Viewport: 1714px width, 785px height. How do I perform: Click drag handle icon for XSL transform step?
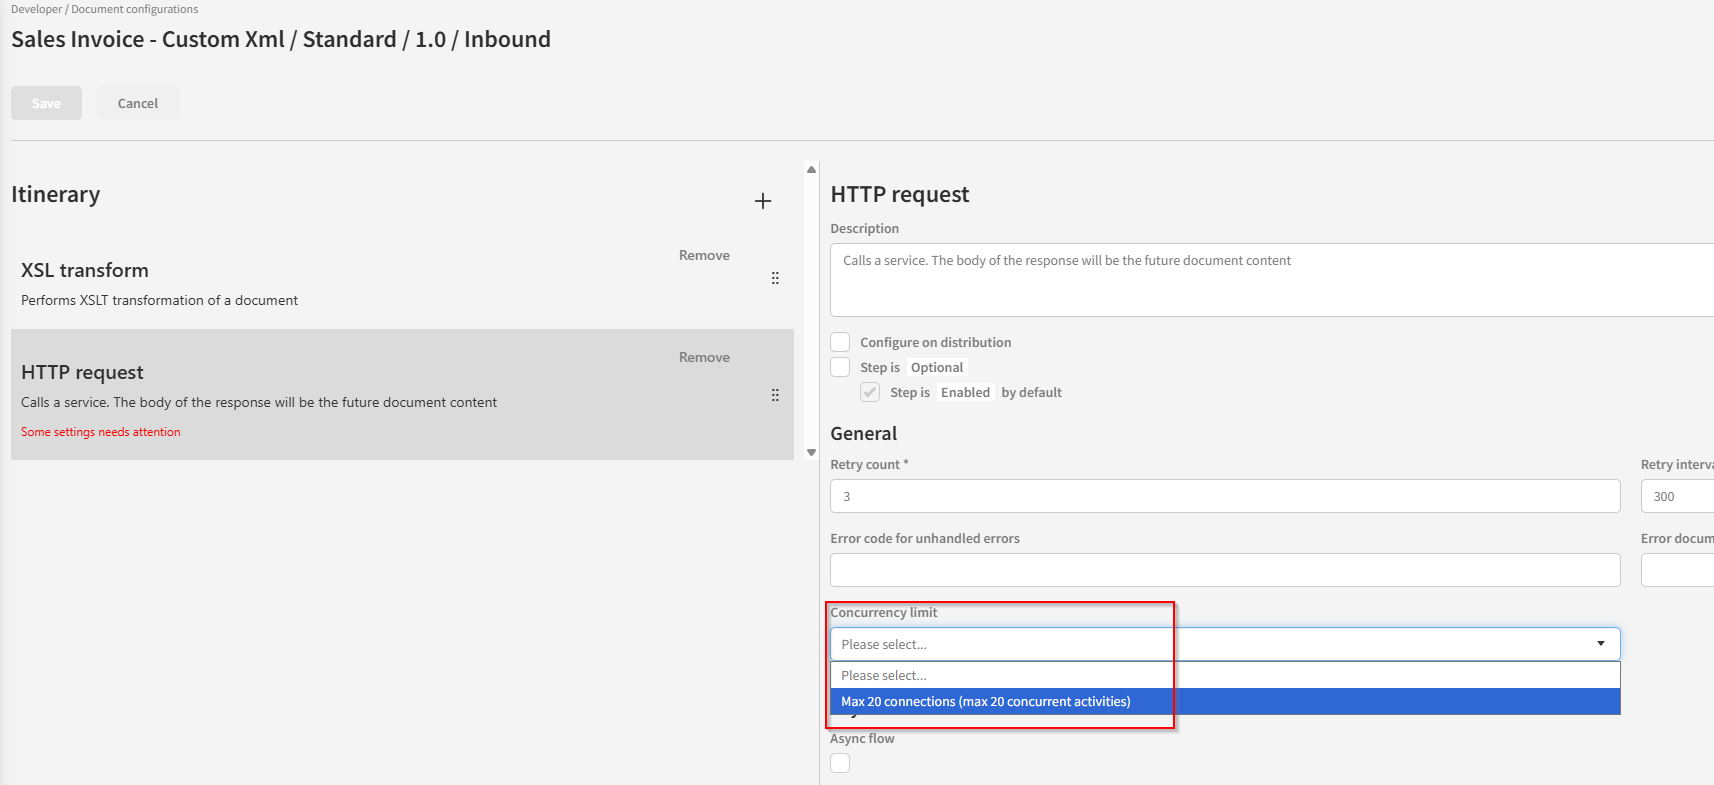(775, 278)
